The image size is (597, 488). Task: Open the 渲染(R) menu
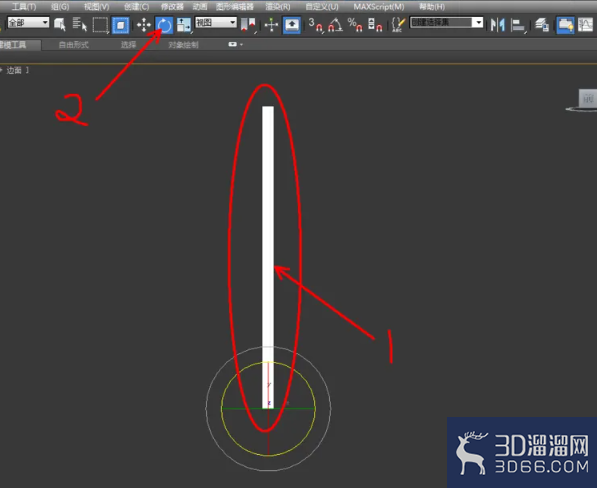pos(278,6)
